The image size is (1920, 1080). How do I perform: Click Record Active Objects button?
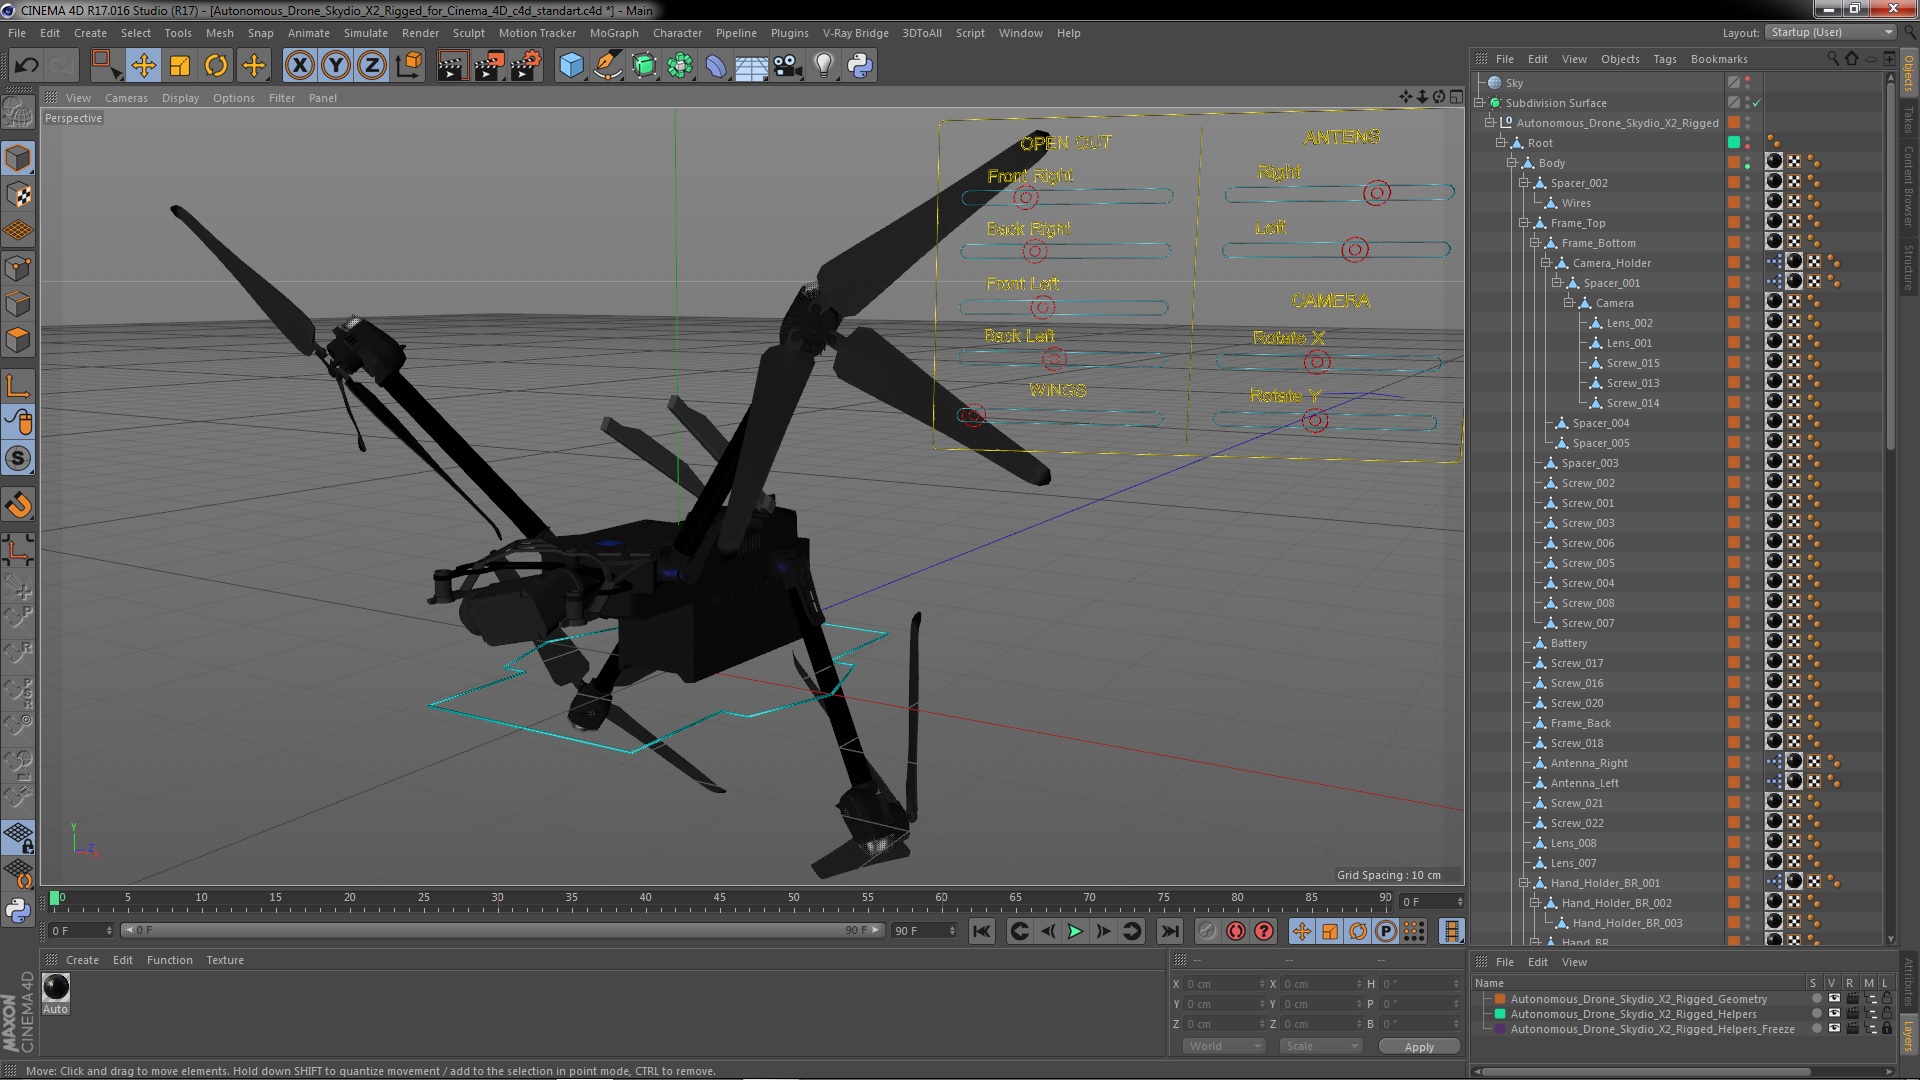[x=1208, y=931]
